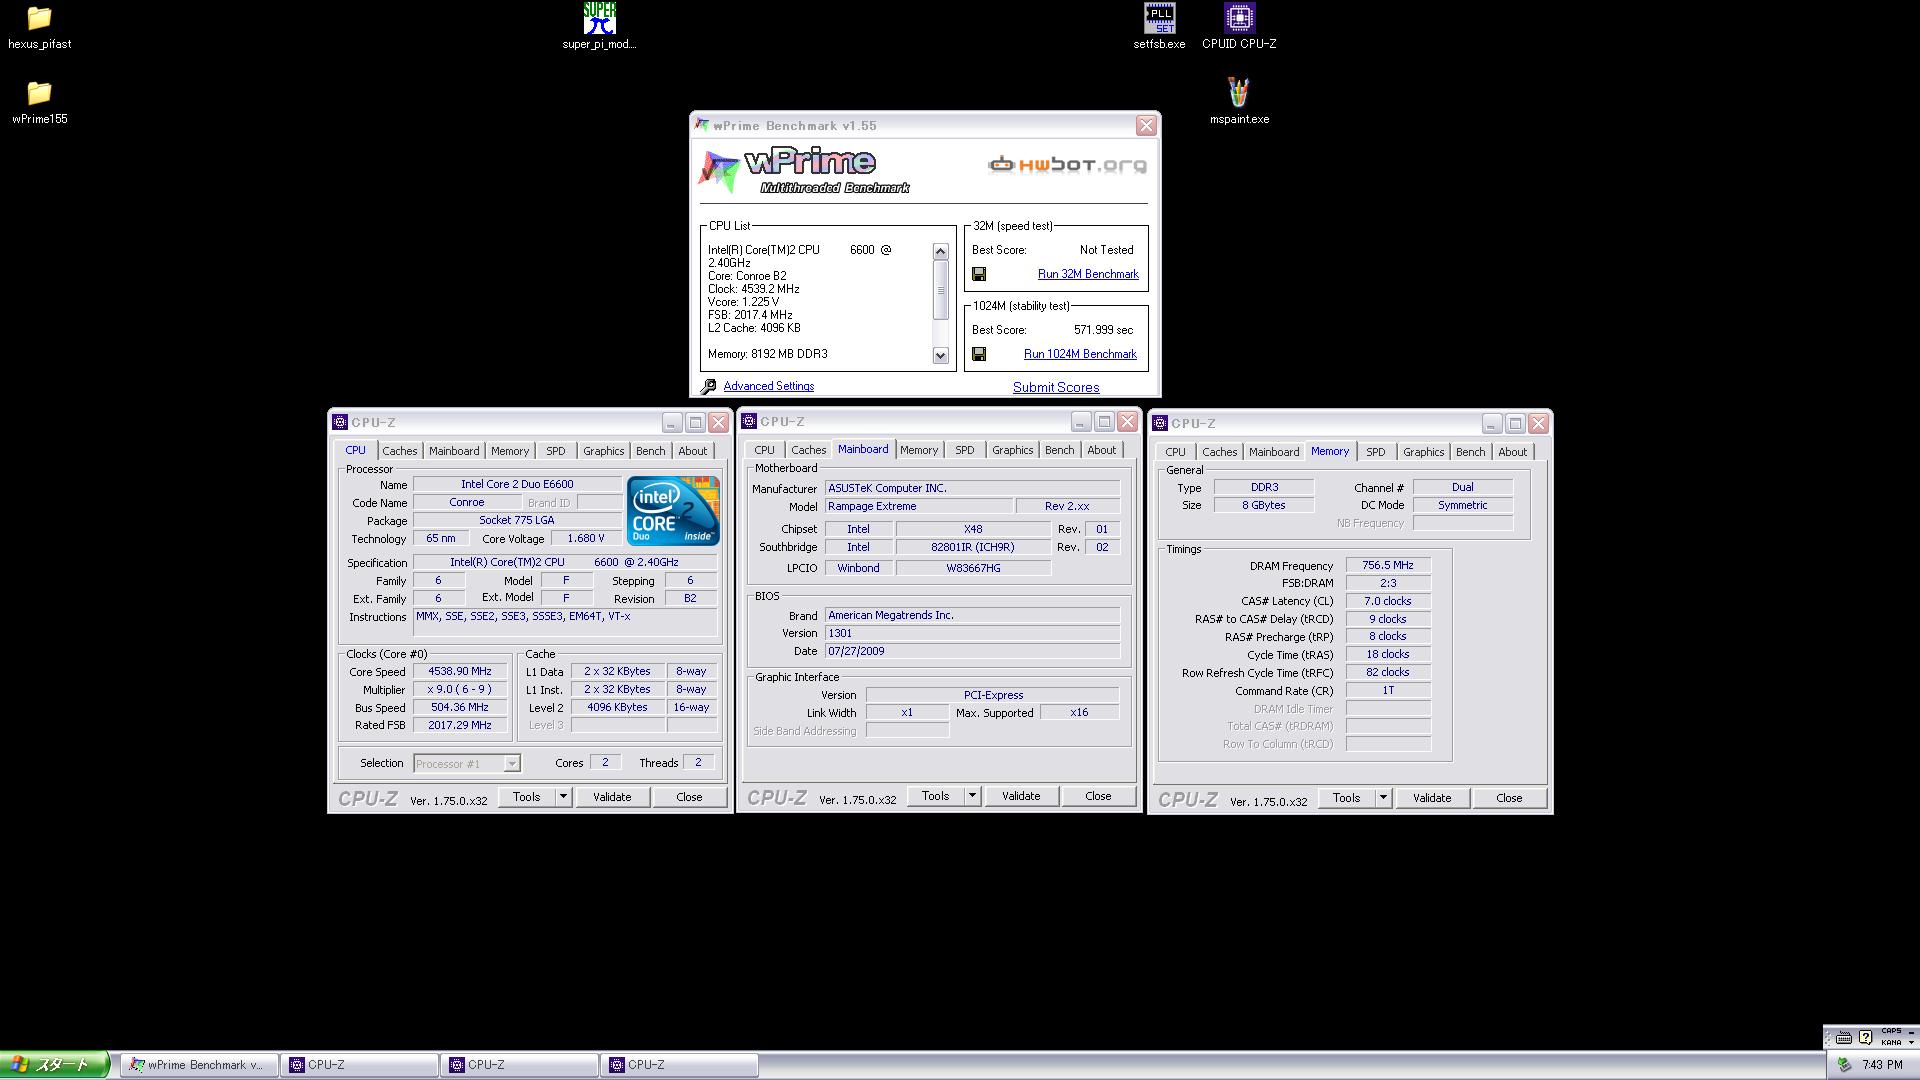1920x1080 pixels.
Task: Click Validate in CPU-Z Memory window
Action: (x=1432, y=798)
